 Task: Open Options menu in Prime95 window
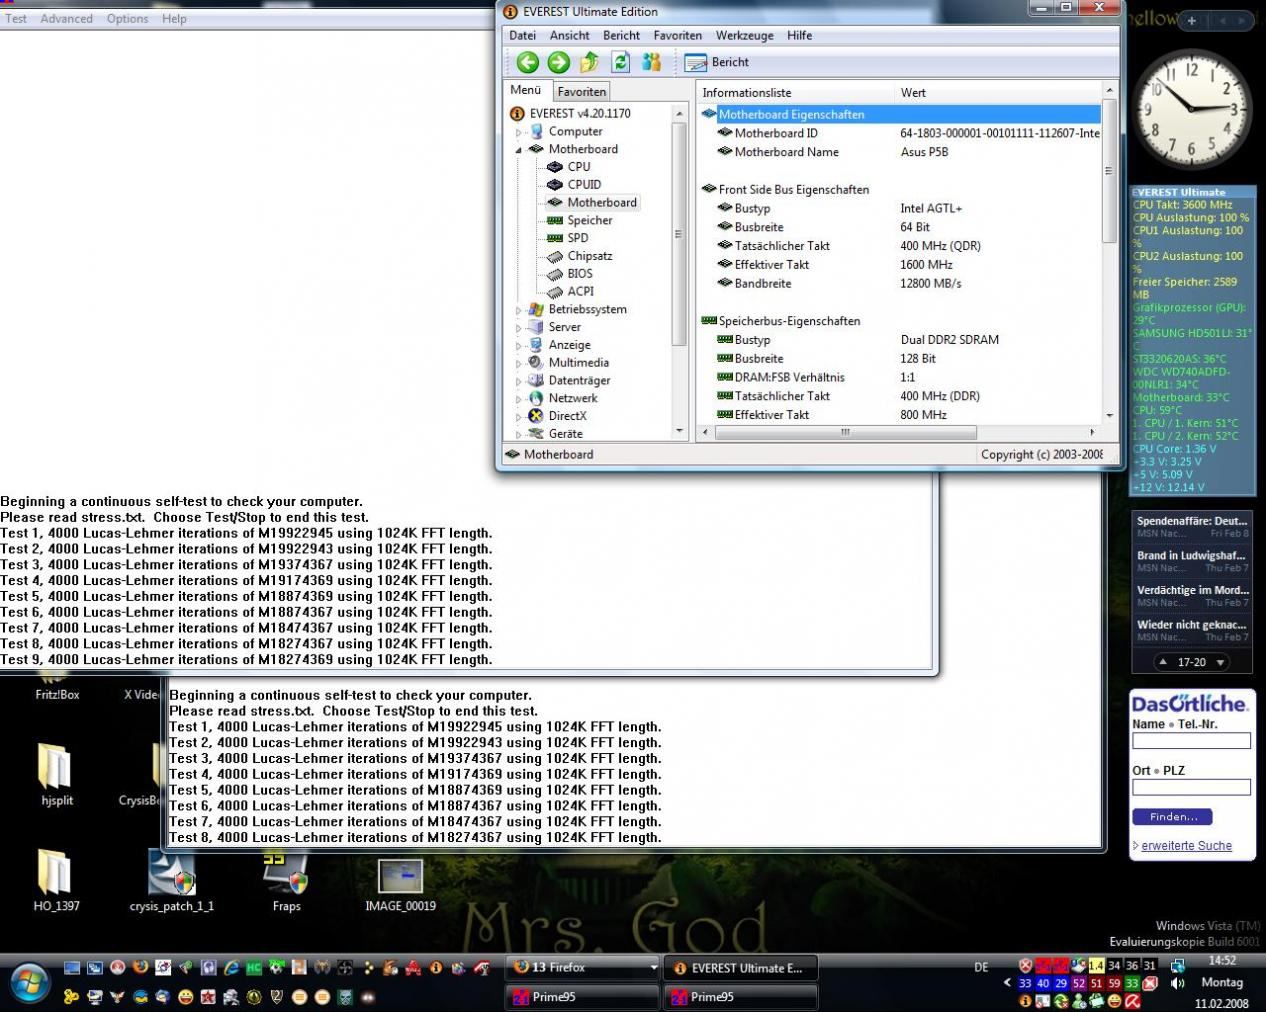tap(127, 18)
